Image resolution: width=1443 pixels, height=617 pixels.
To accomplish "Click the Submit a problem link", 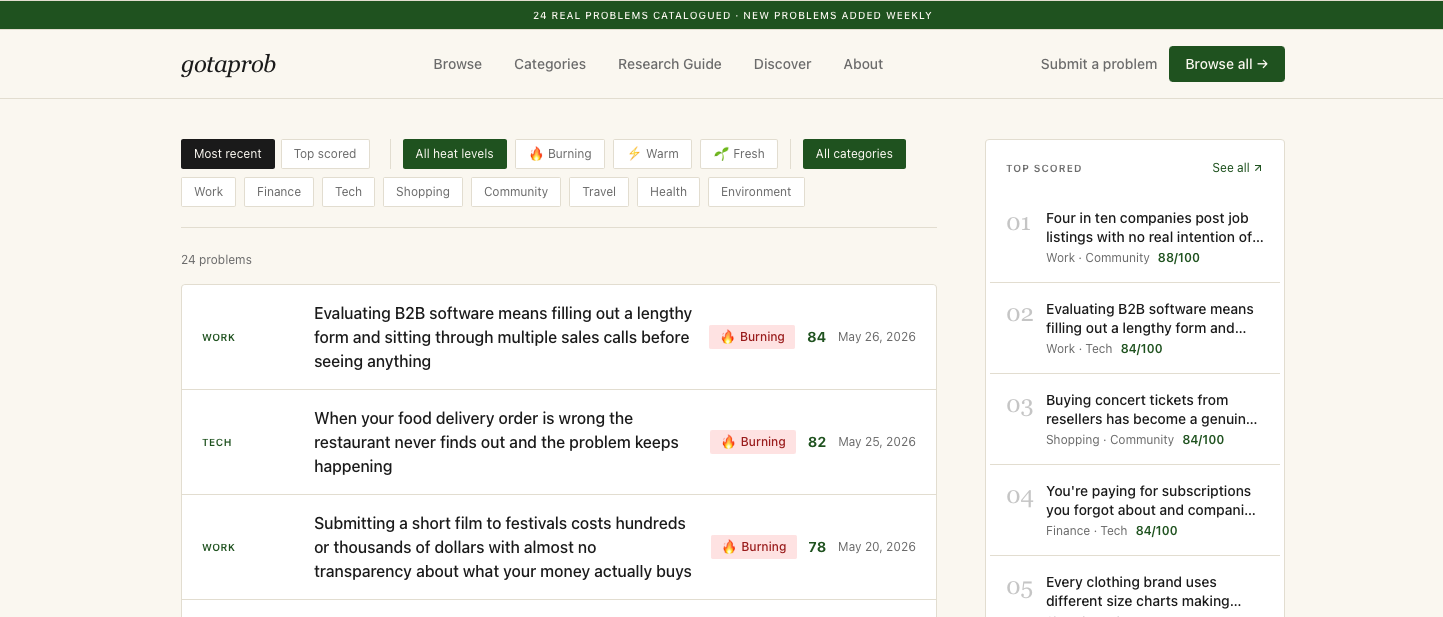I will [1099, 64].
